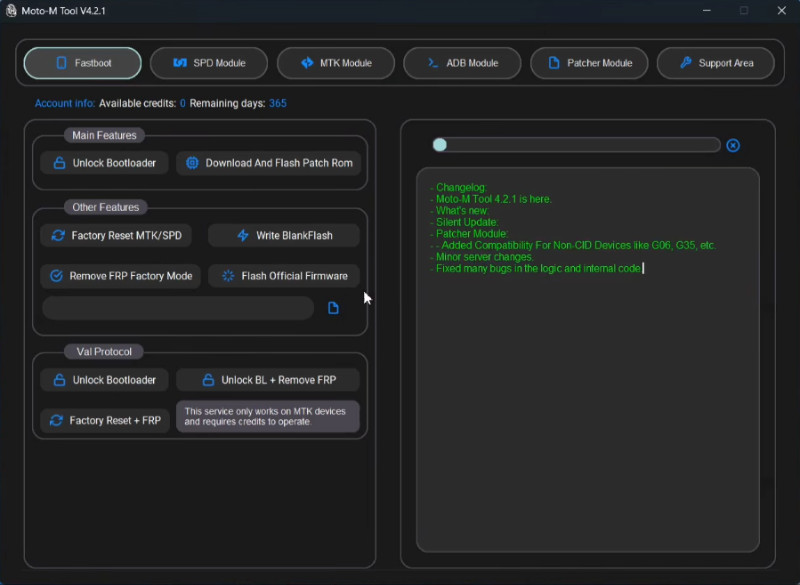The width and height of the screenshot is (800, 585).
Task: Click Unlock Bootloader in Val Protocol
Action: click(105, 380)
